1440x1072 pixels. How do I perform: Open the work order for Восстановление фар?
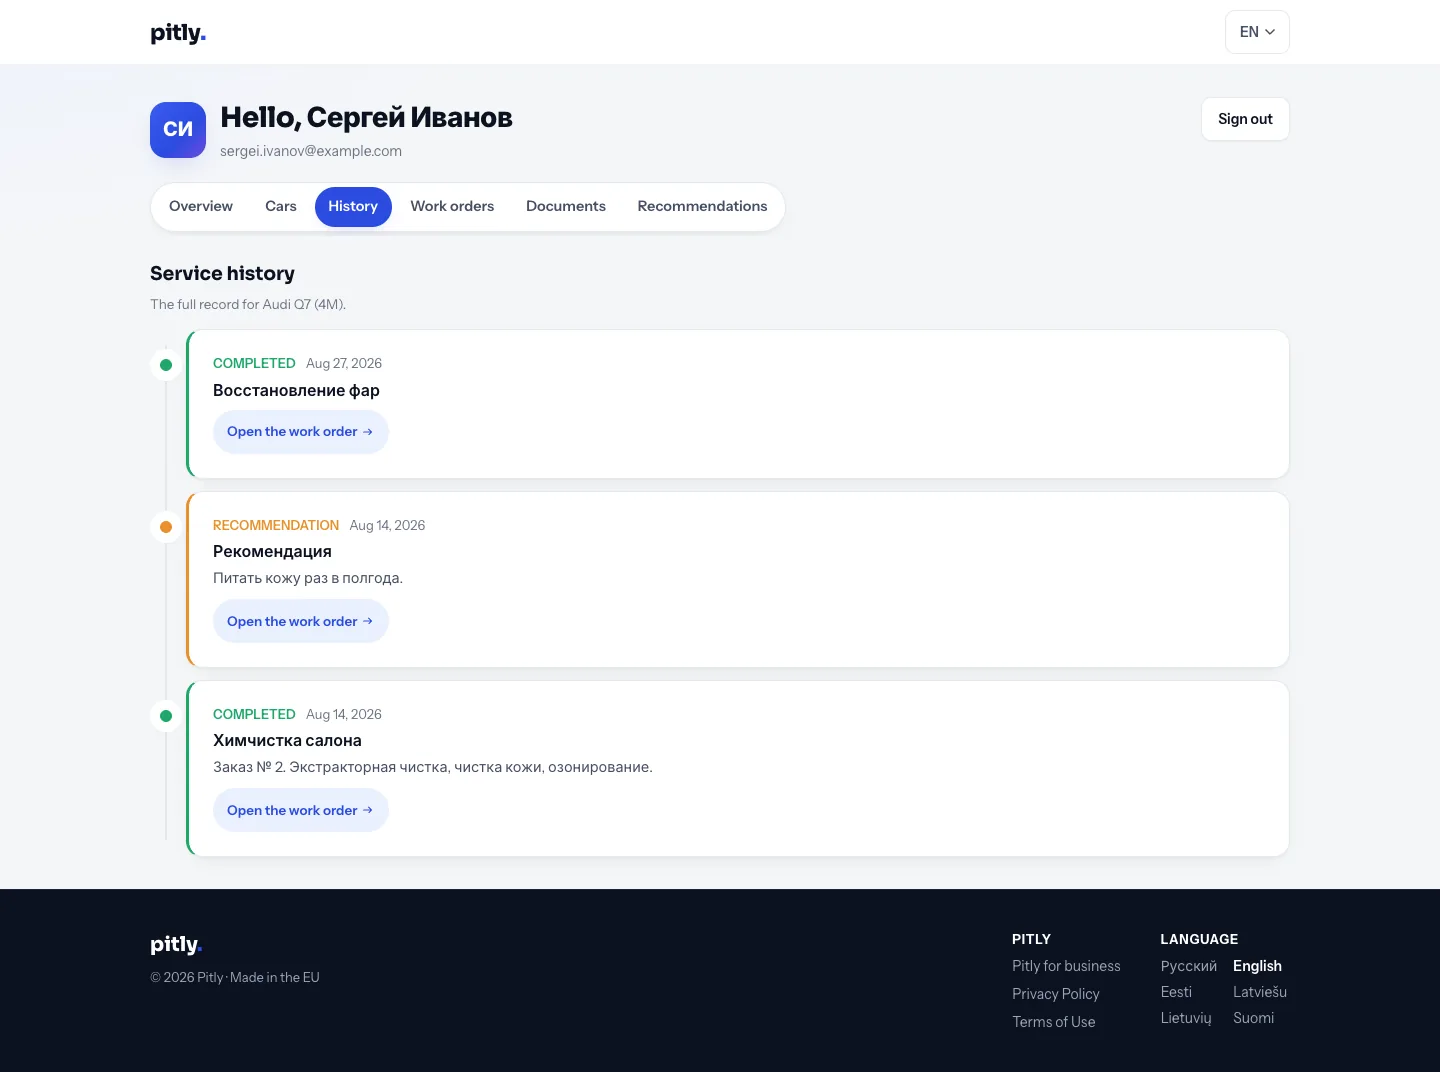(x=300, y=432)
